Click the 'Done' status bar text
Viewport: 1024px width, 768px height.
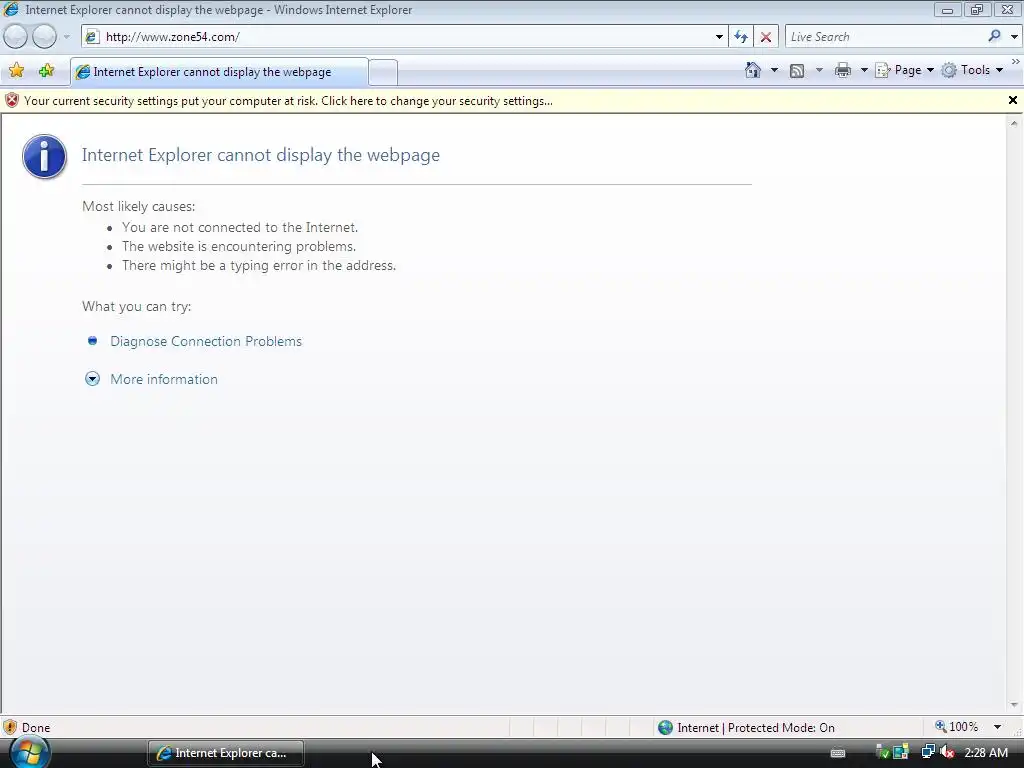pos(36,728)
